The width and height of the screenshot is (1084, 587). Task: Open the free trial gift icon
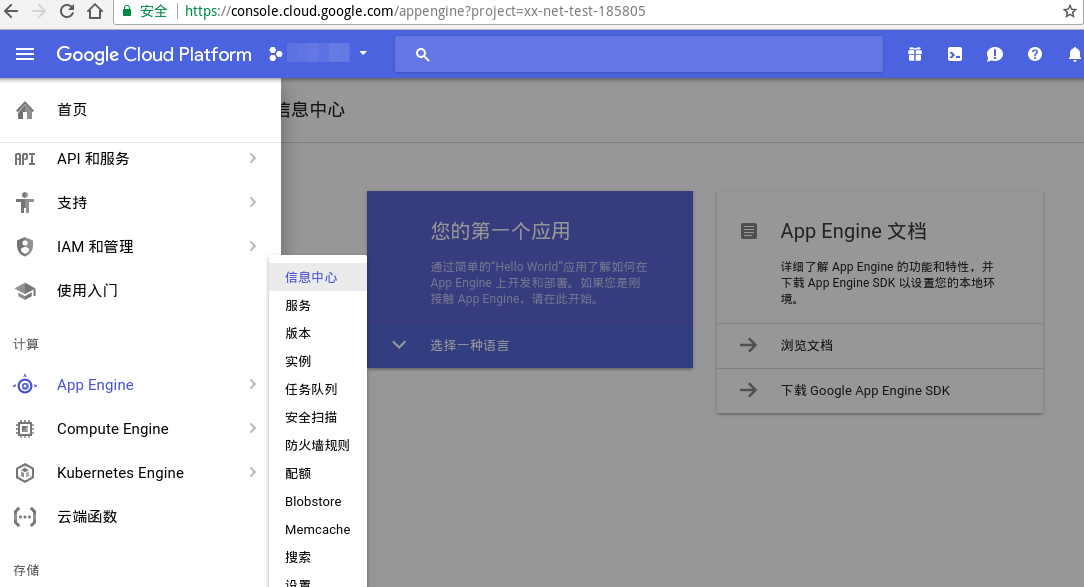pyautogui.click(x=915, y=54)
